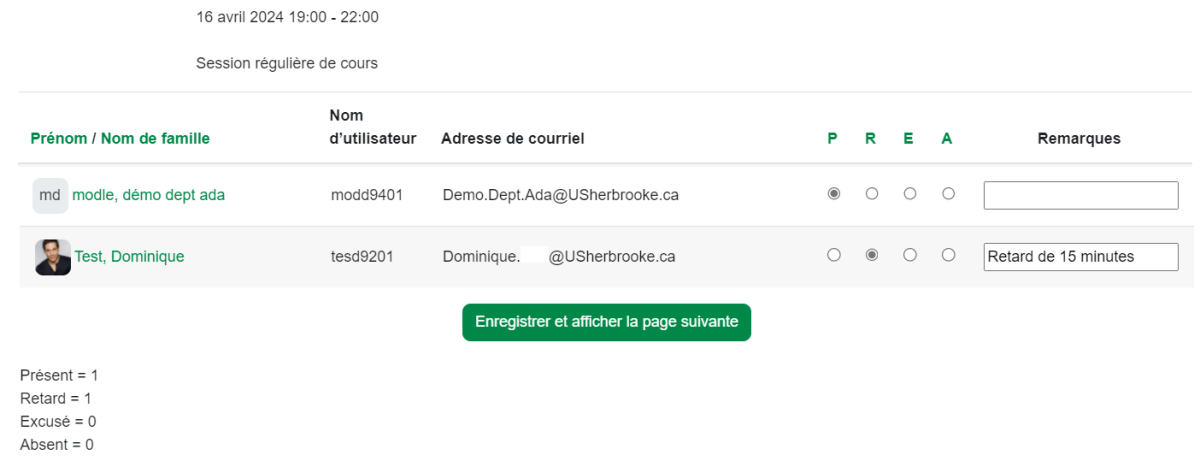Mark modle démo dept ada as Absent

tap(948, 194)
